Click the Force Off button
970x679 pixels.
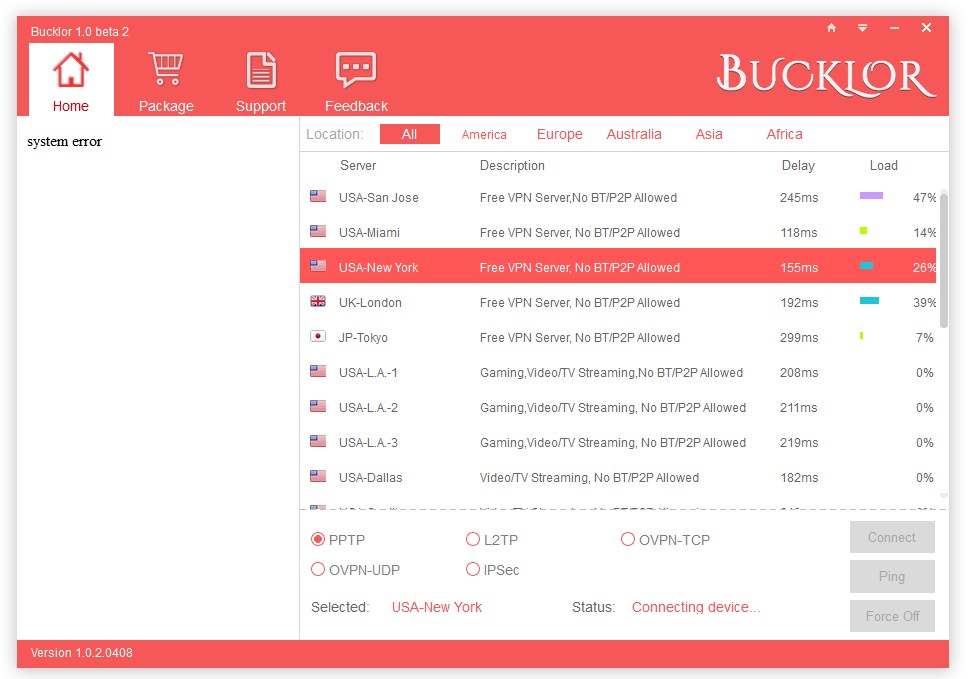pos(892,616)
